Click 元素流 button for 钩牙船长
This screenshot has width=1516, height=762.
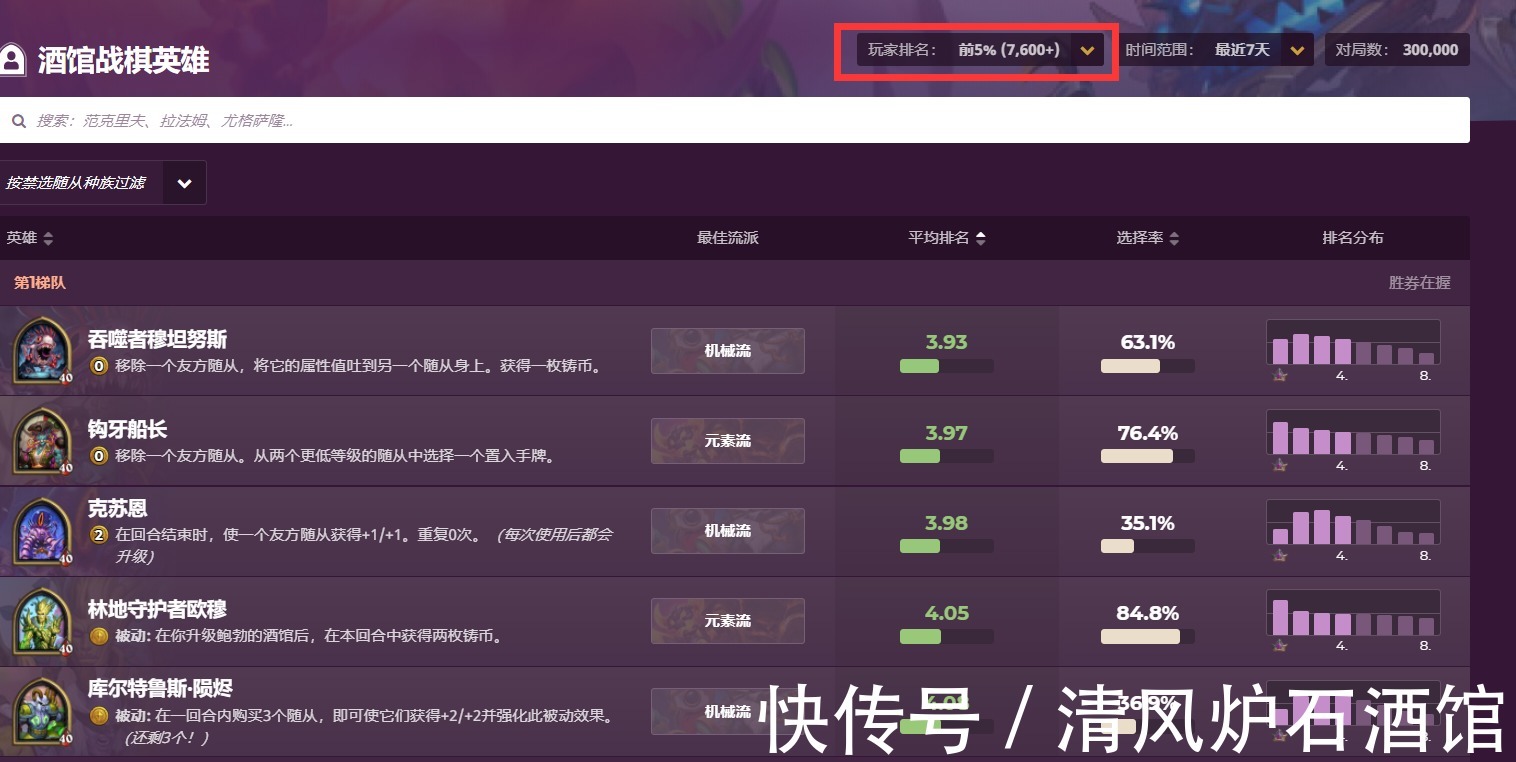point(727,441)
